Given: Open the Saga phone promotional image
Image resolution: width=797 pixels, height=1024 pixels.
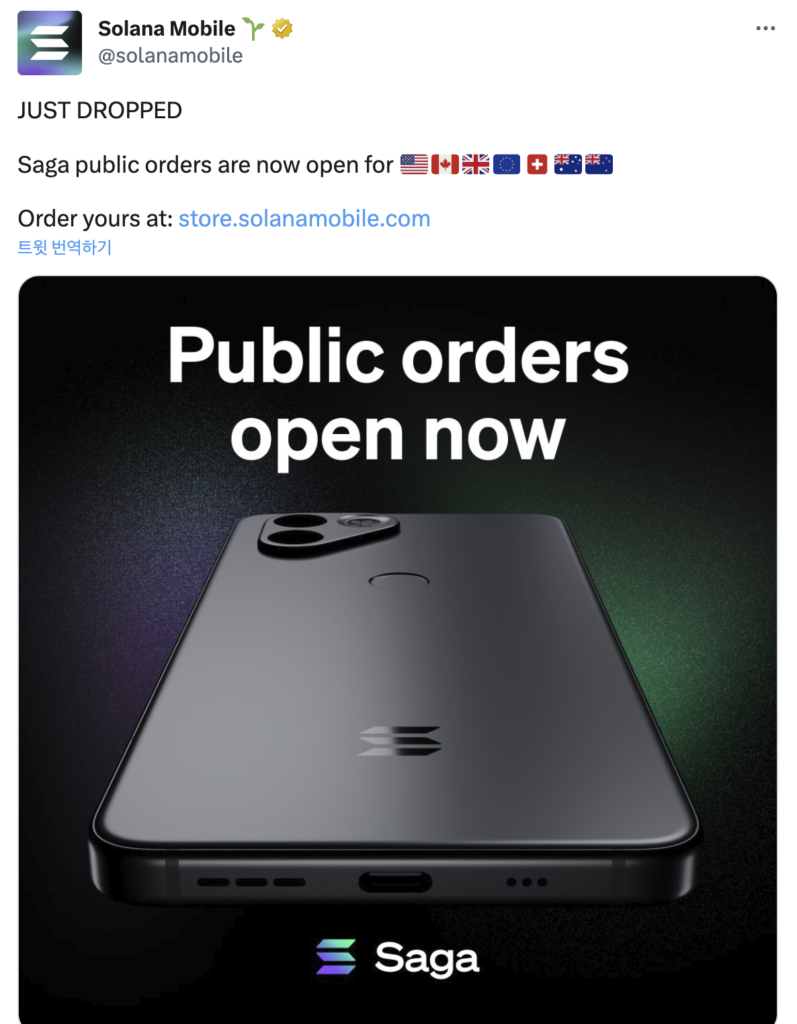Looking at the screenshot, I should 398,650.
